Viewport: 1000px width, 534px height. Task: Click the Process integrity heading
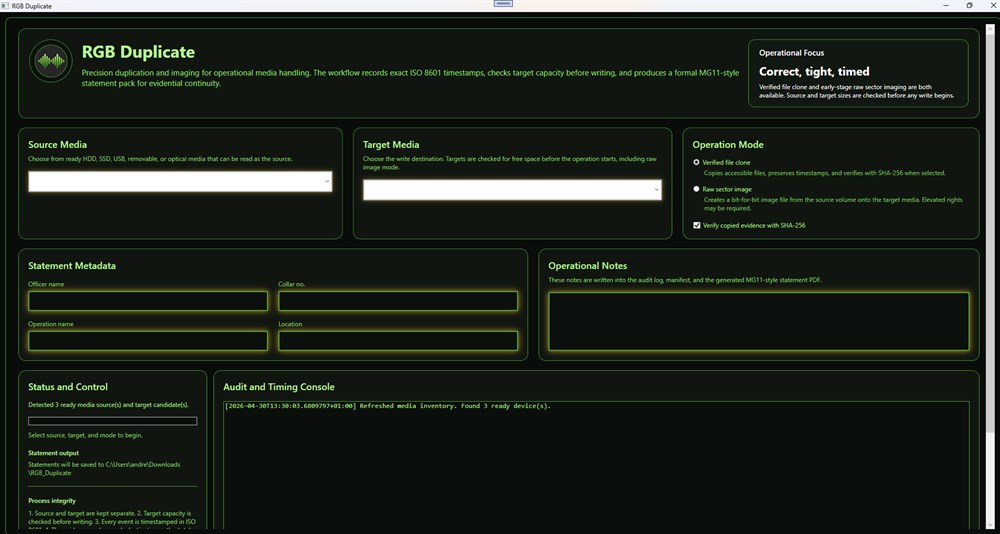click(52, 501)
